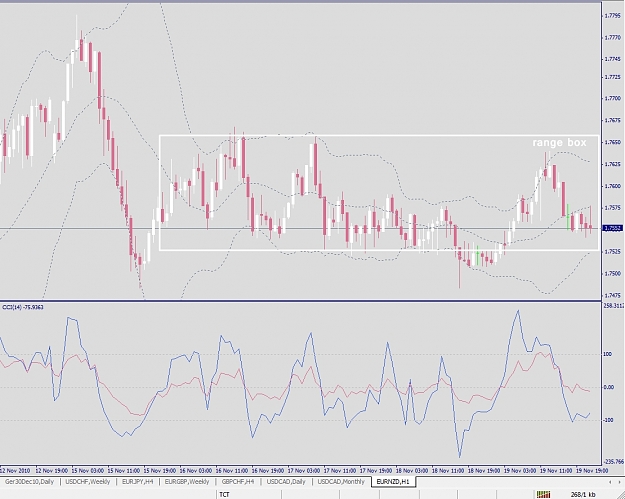The image size is (625, 499).
Task: Switch to the EURGBP,Weekly tab
Action: pos(187,481)
